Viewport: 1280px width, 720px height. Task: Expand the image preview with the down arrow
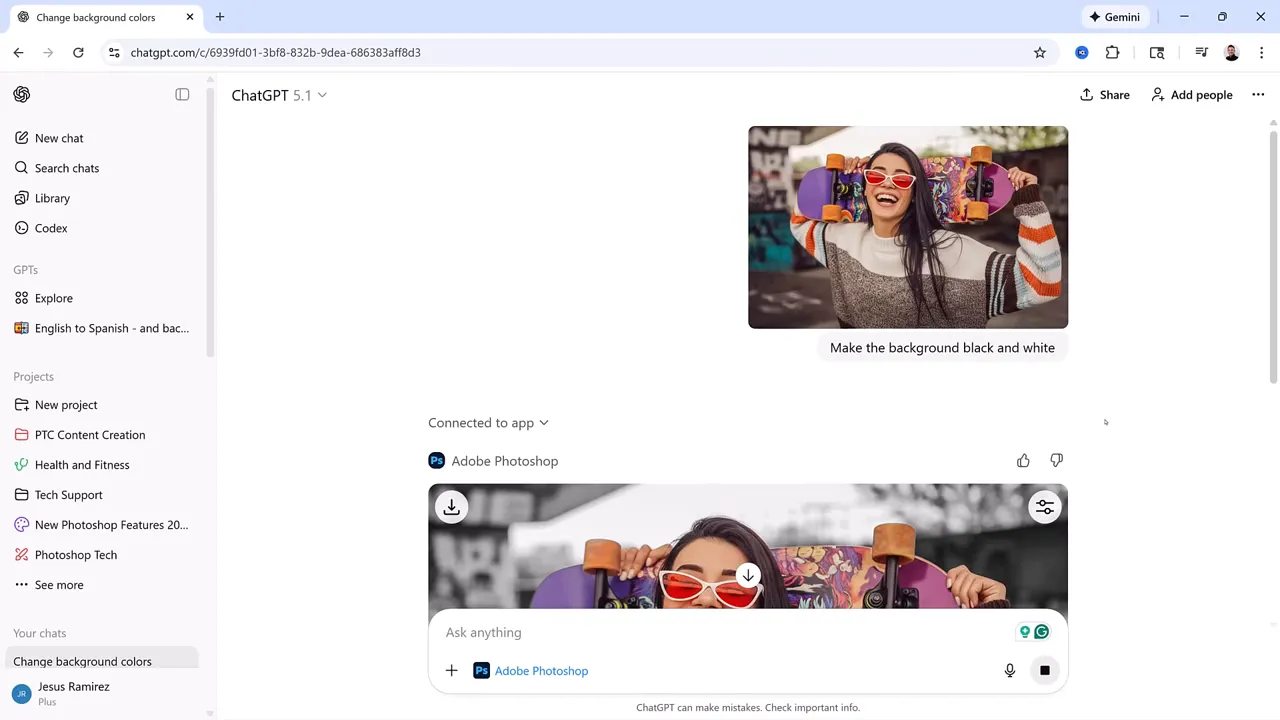click(x=748, y=575)
